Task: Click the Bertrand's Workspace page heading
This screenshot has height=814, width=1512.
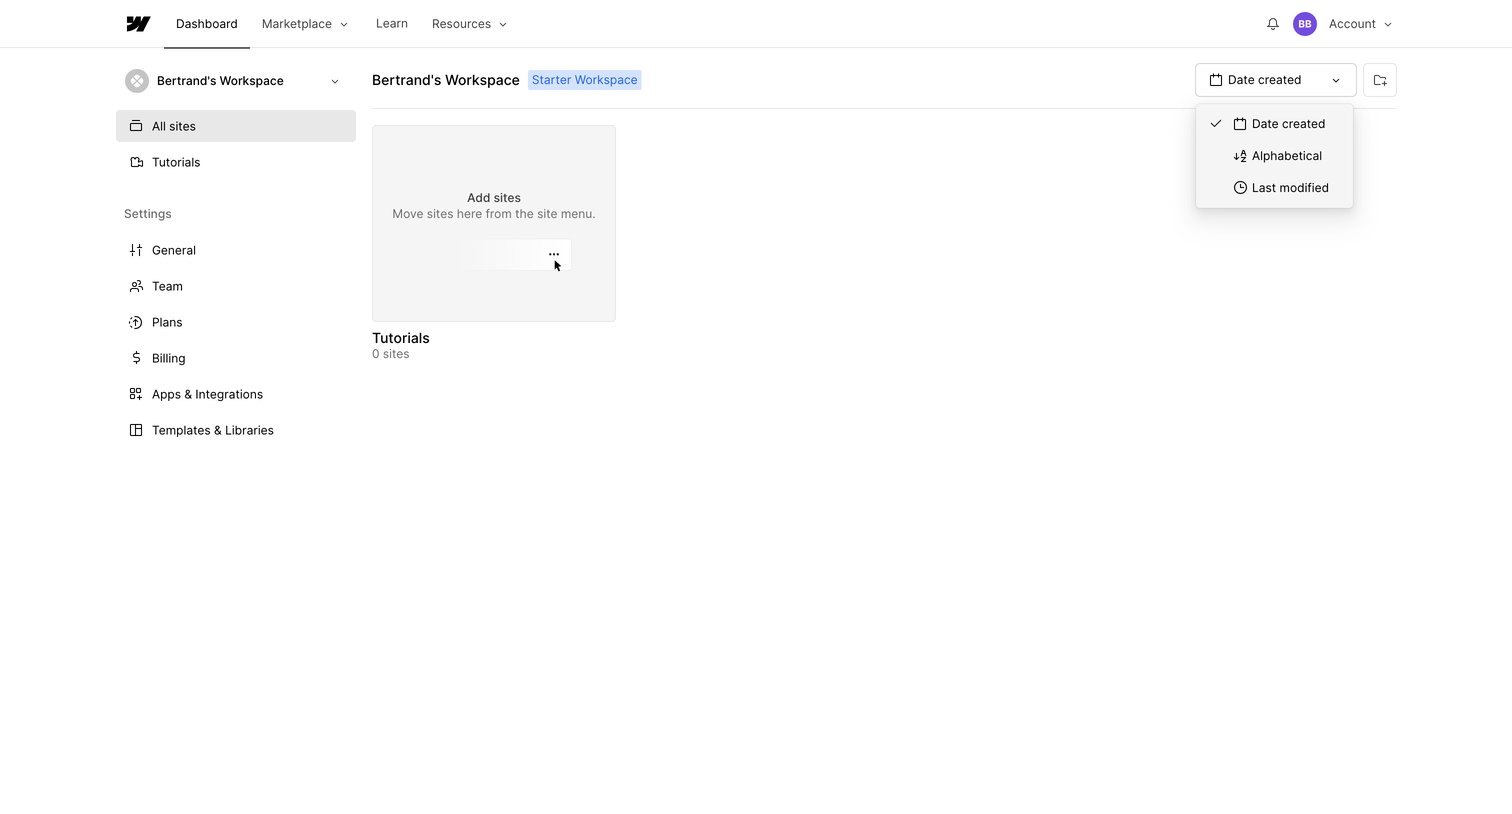Action: 446,80
